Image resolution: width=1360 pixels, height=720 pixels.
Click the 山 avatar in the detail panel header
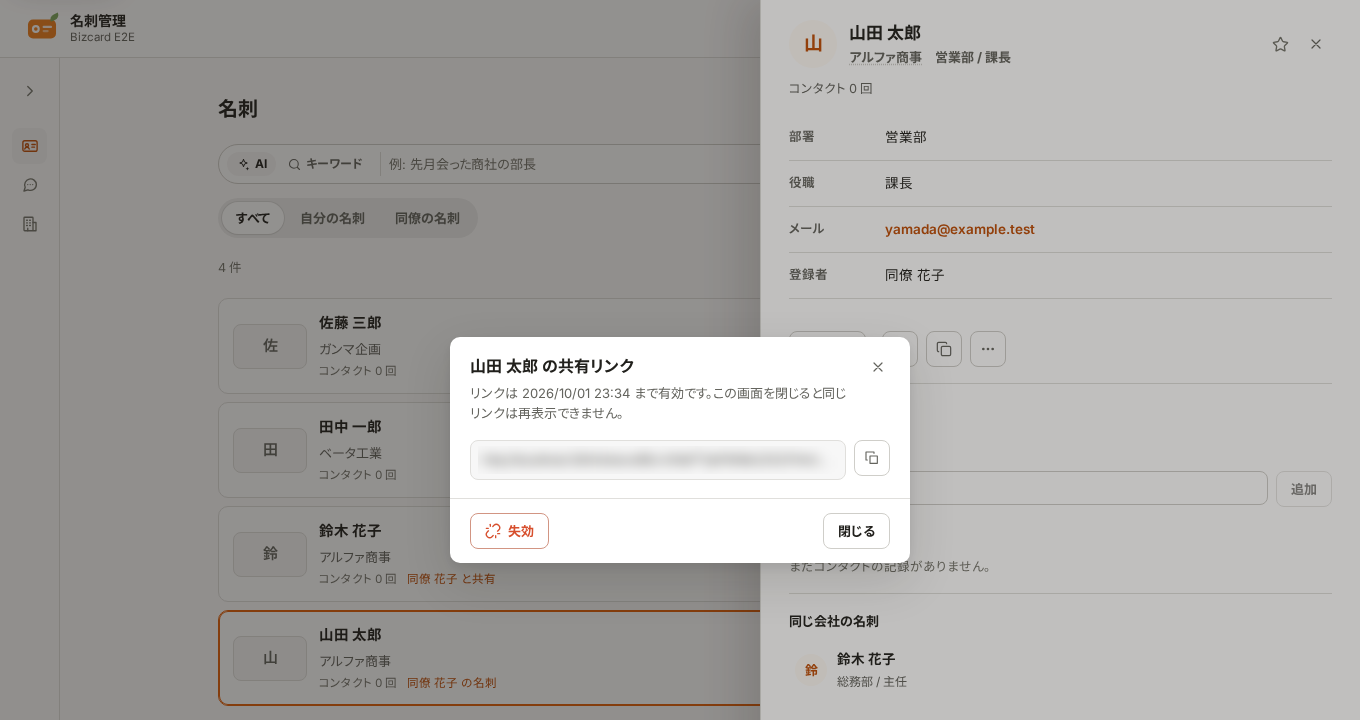(x=813, y=44)
